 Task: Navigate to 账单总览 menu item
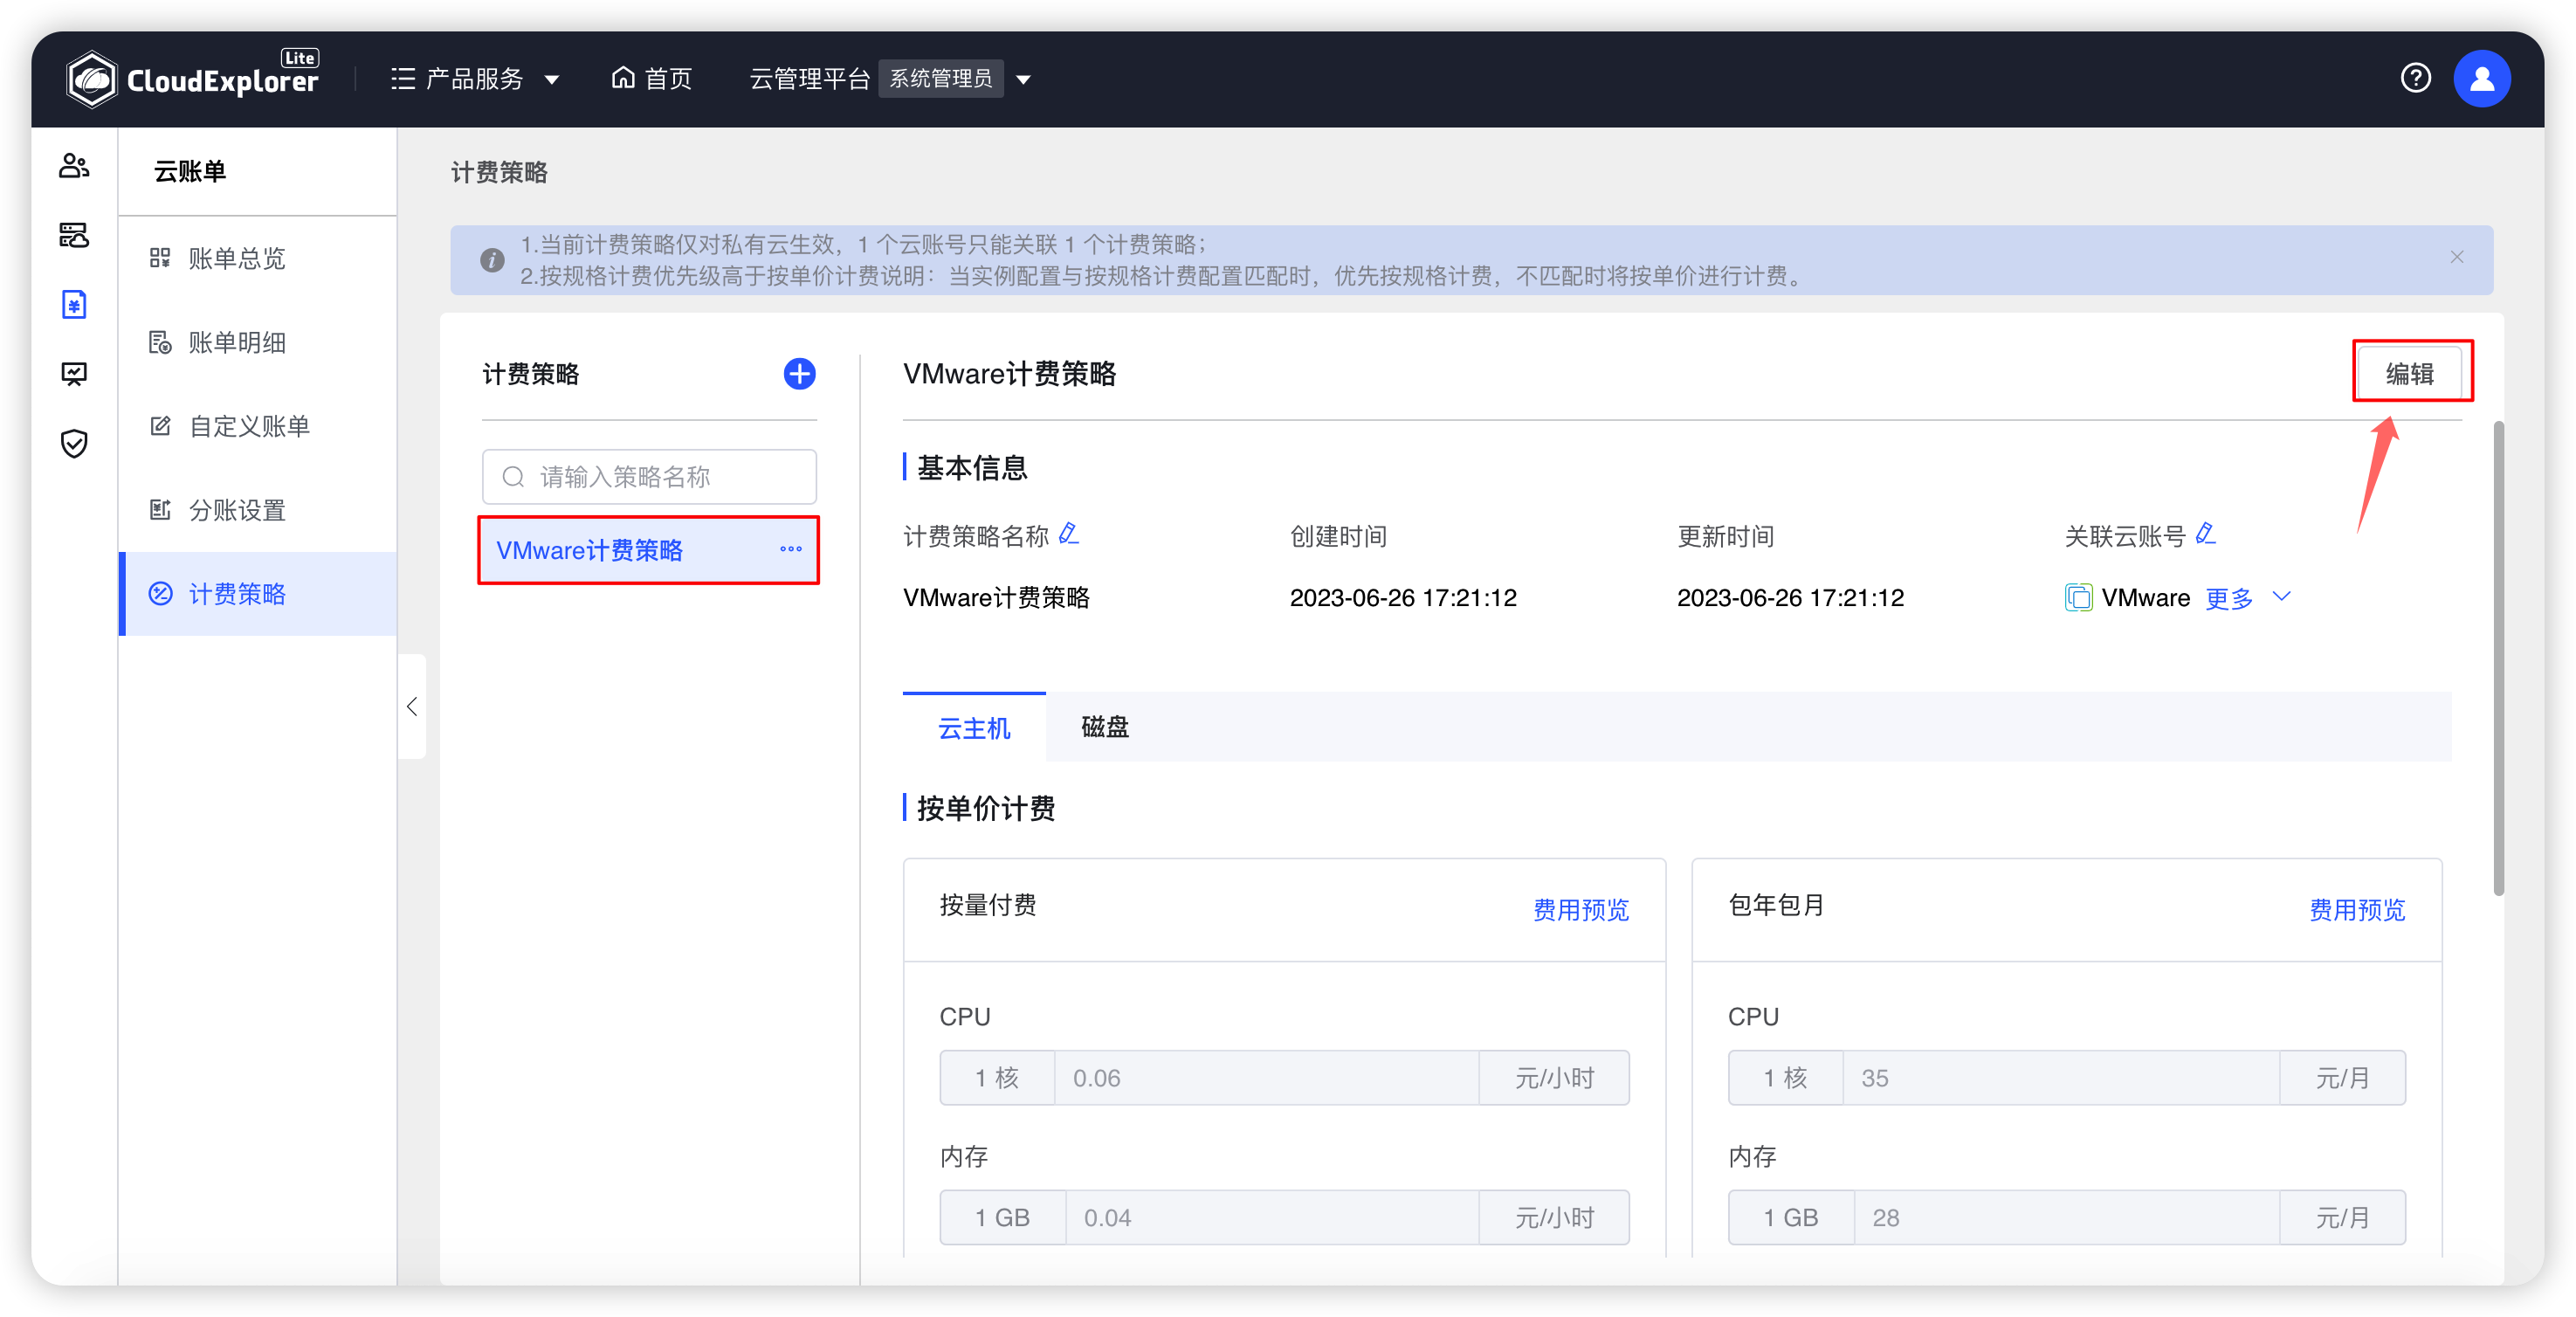(x=258, y=259)
